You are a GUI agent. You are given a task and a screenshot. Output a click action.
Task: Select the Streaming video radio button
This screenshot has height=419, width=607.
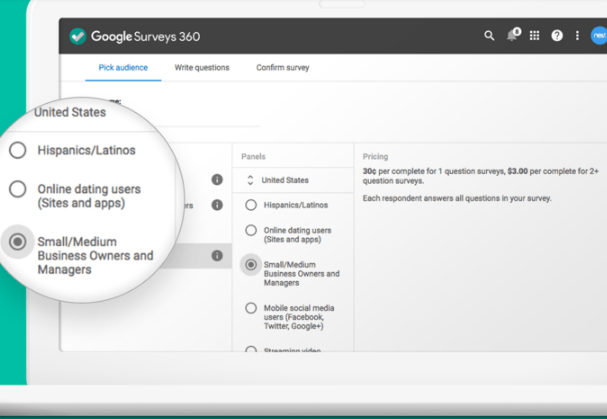point(251,349)
